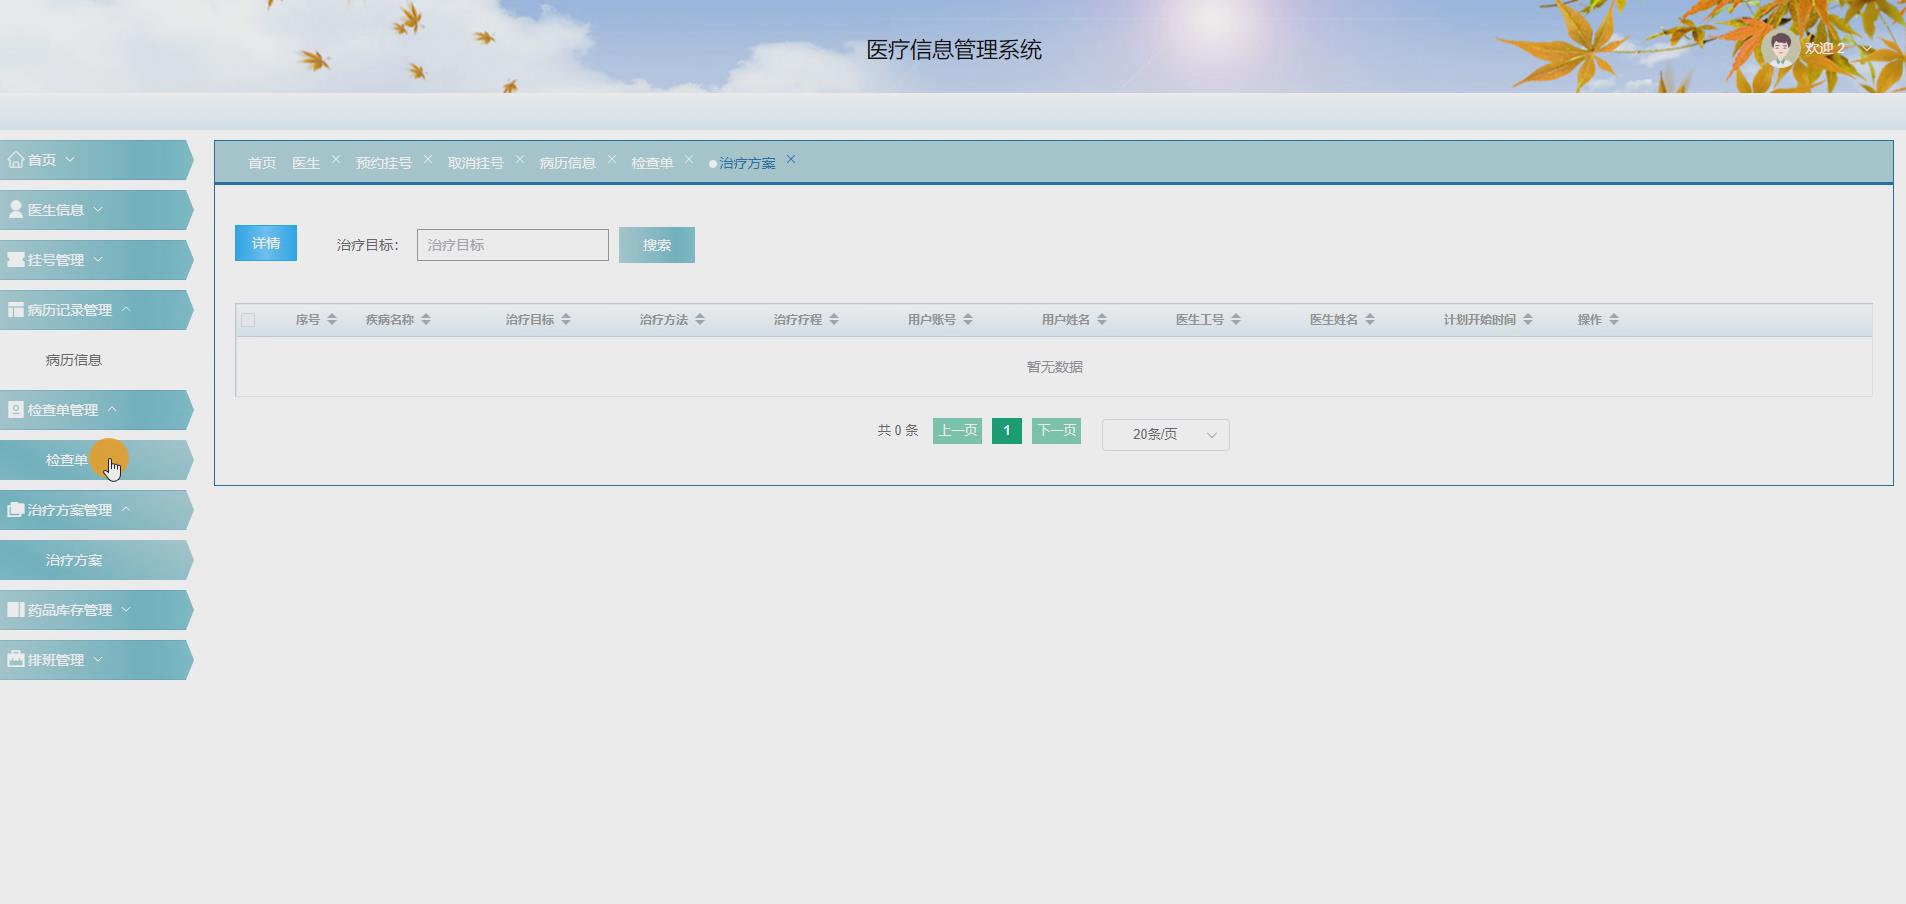Click the 病历记录管理 panel icon

pos(14,309)
